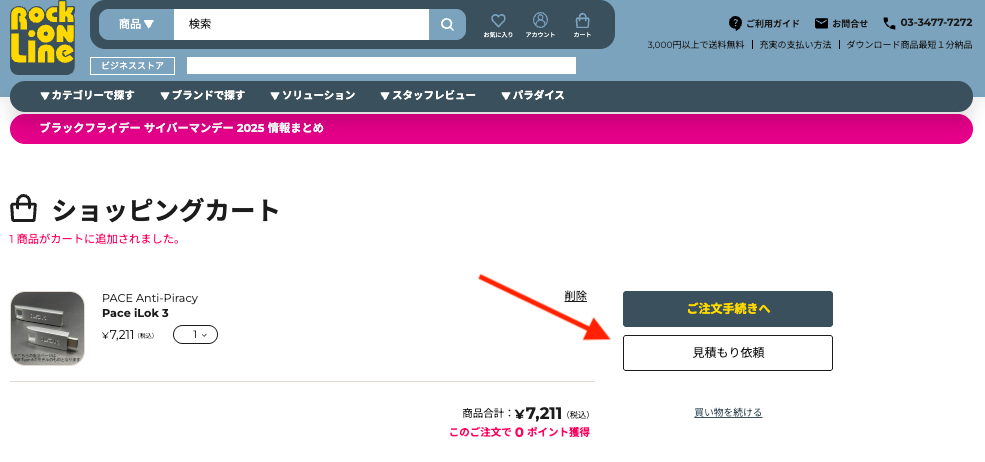The width and height of the screenshot is (985, 462).
Task: Focus the 検索 search input field
Action: point(300,24)
